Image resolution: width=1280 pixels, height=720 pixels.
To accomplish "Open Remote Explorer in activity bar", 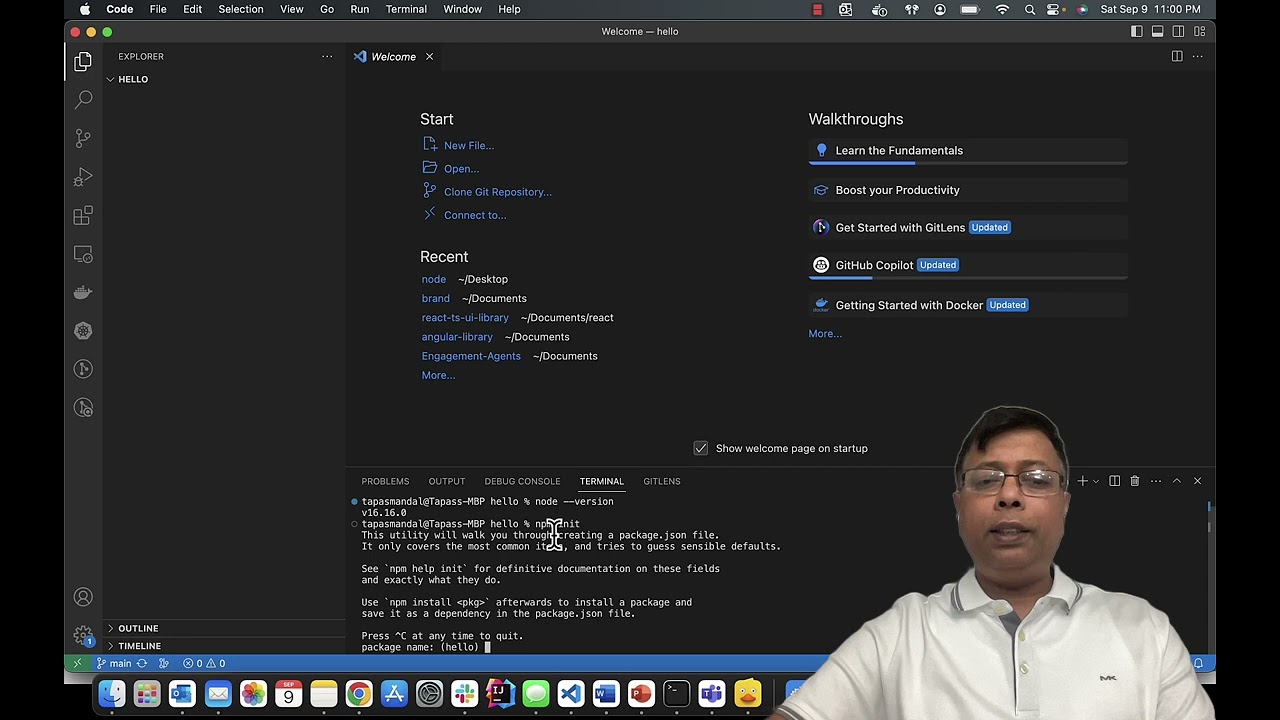I will coord(83,254).
